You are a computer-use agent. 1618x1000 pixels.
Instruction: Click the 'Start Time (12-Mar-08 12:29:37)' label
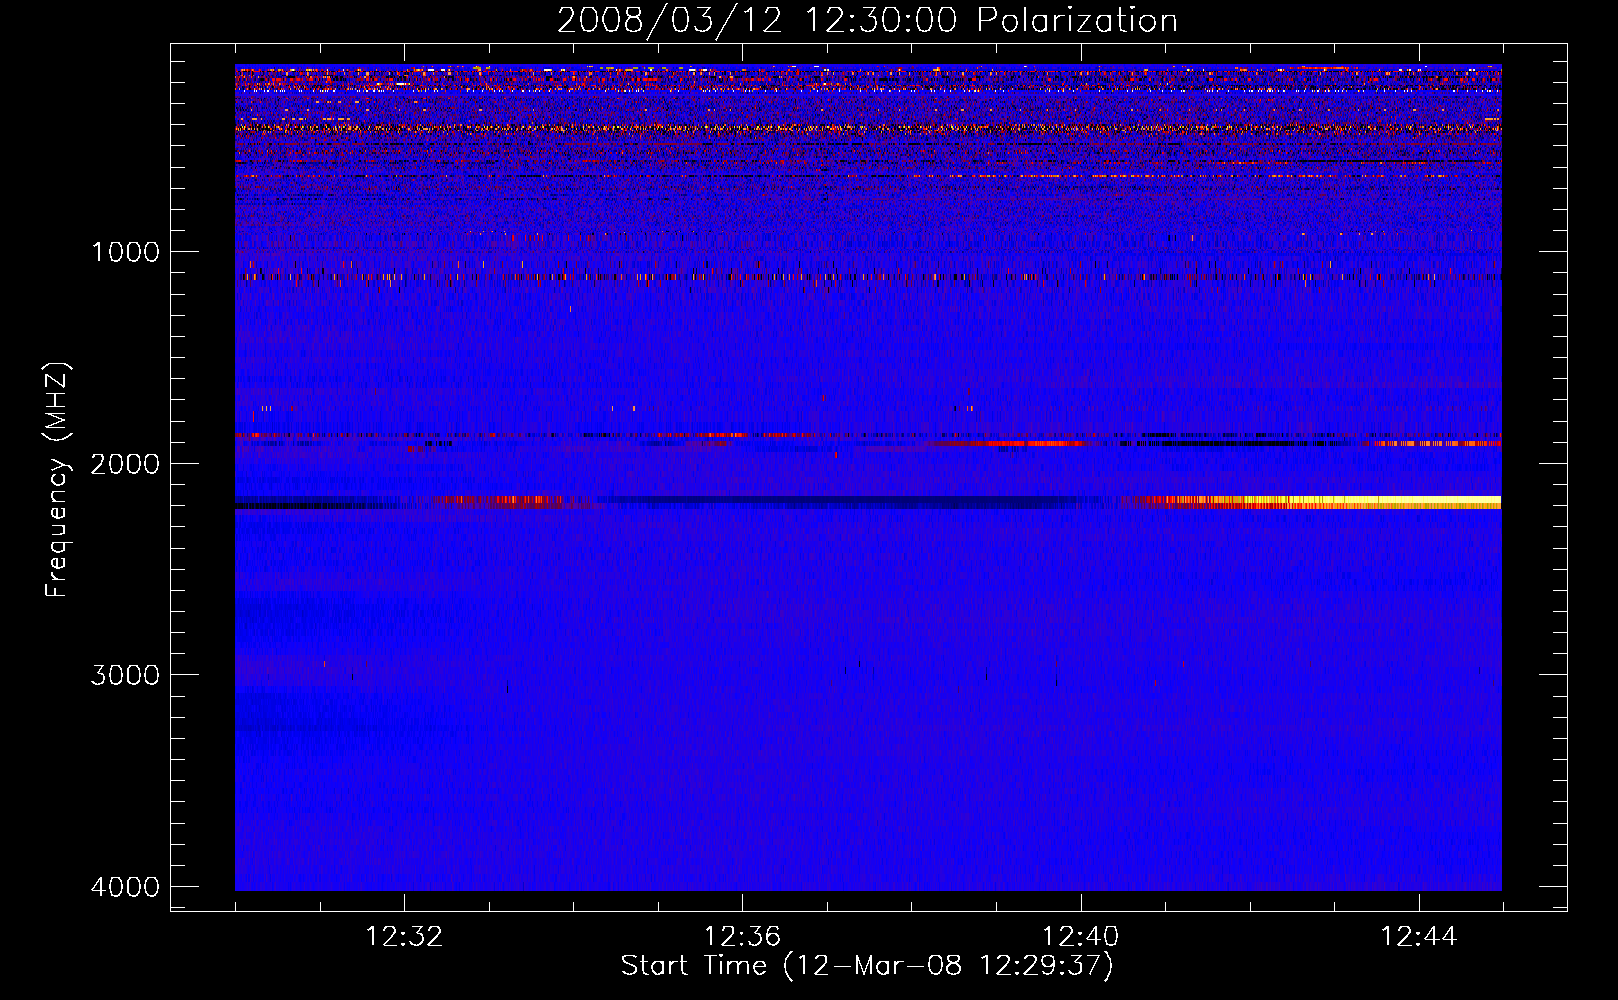pyautogui.click(x=867, y=965)
